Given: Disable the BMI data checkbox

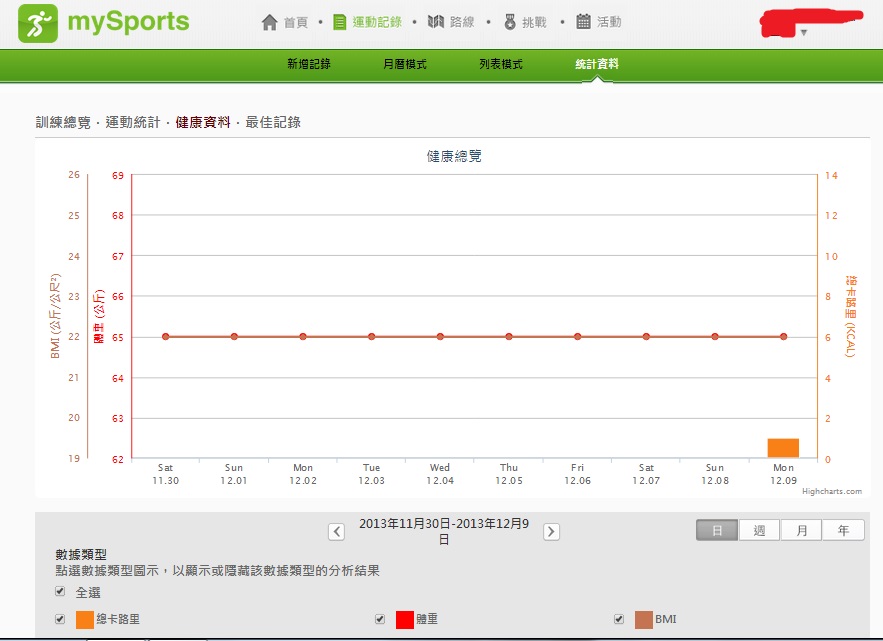Looking at the screenshot, I should (x=619, y=619).
